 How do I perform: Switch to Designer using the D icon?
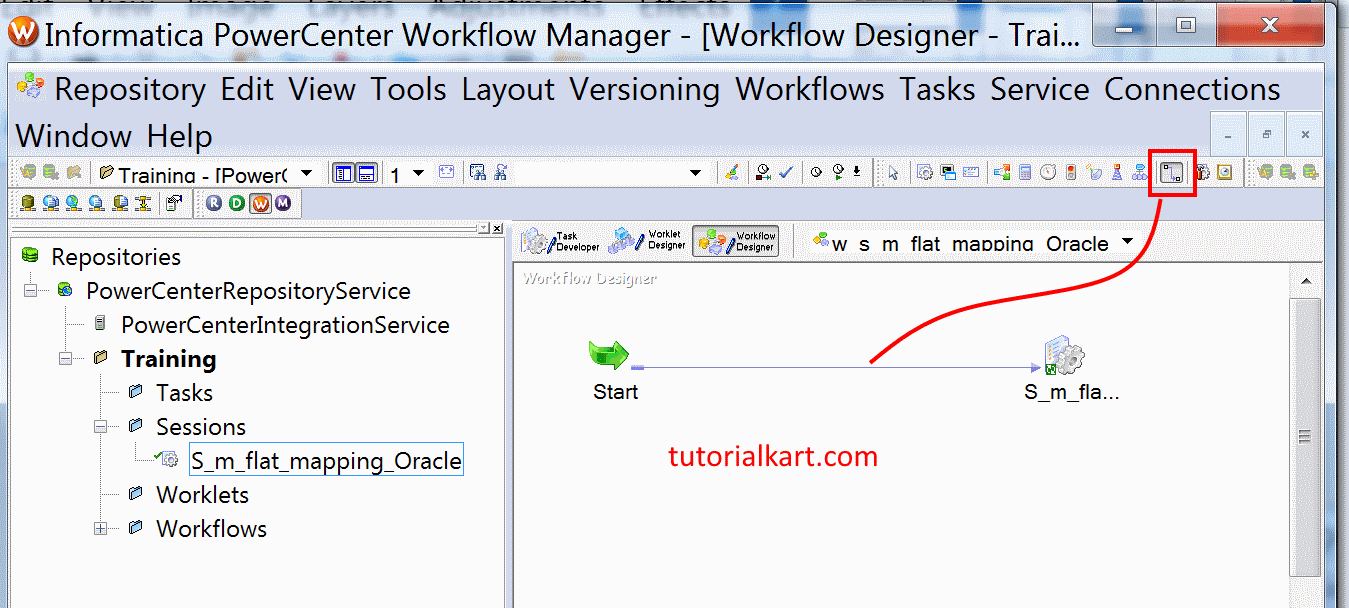[235, 202]
